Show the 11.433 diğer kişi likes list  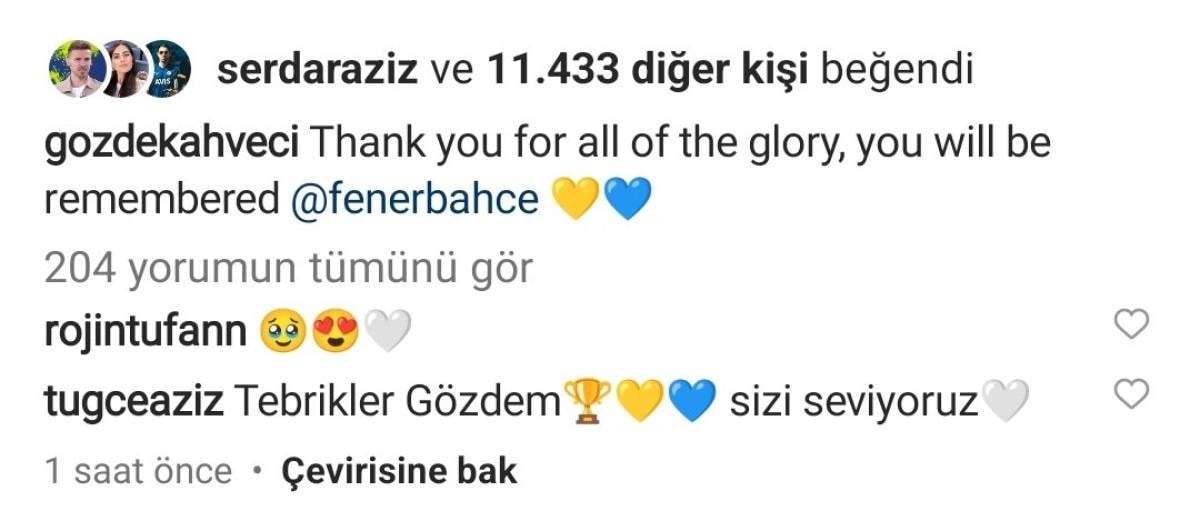648,70
